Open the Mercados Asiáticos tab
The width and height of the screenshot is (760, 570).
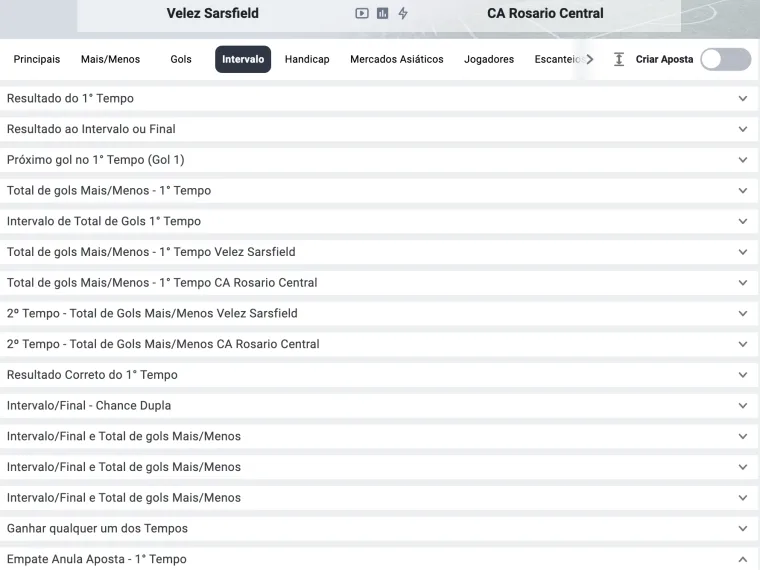point(396,59)
